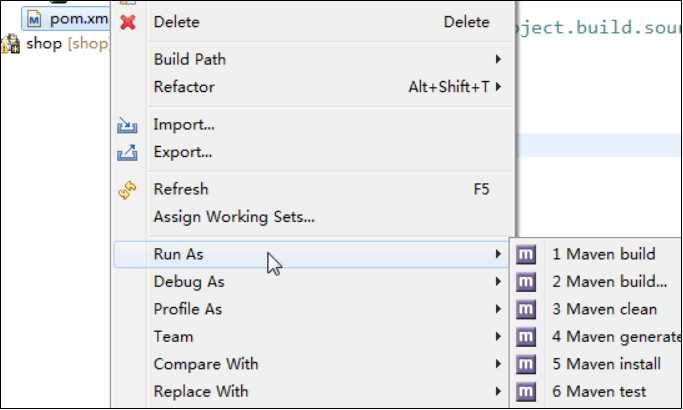The width and height of the screenshot is (683, 410).
Task: Expand the Refactor submenu arrow
Action: (498, 86)
